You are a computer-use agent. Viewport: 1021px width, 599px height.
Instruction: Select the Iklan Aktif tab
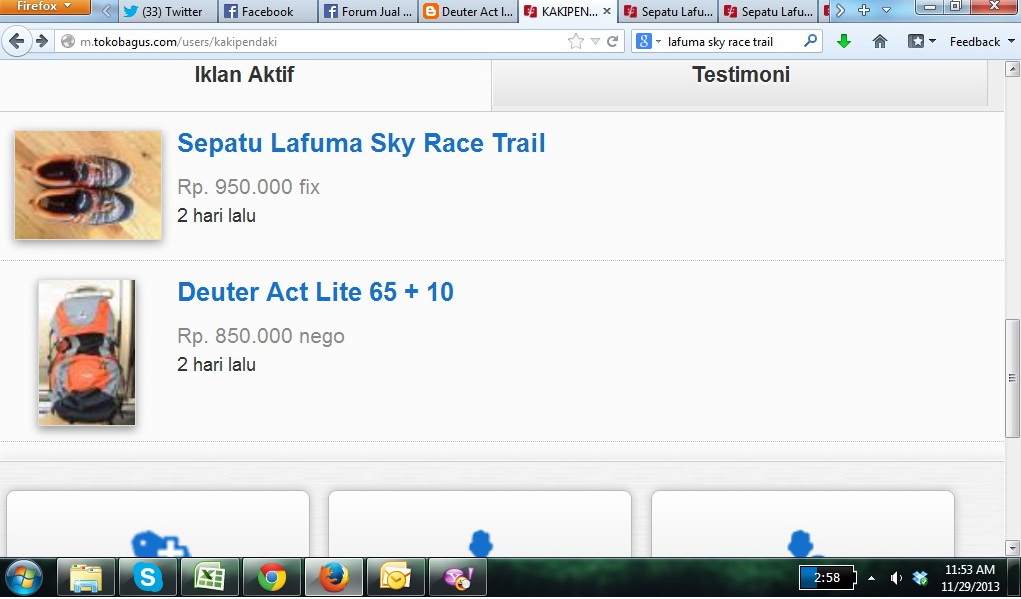click(x=244, y=75)
